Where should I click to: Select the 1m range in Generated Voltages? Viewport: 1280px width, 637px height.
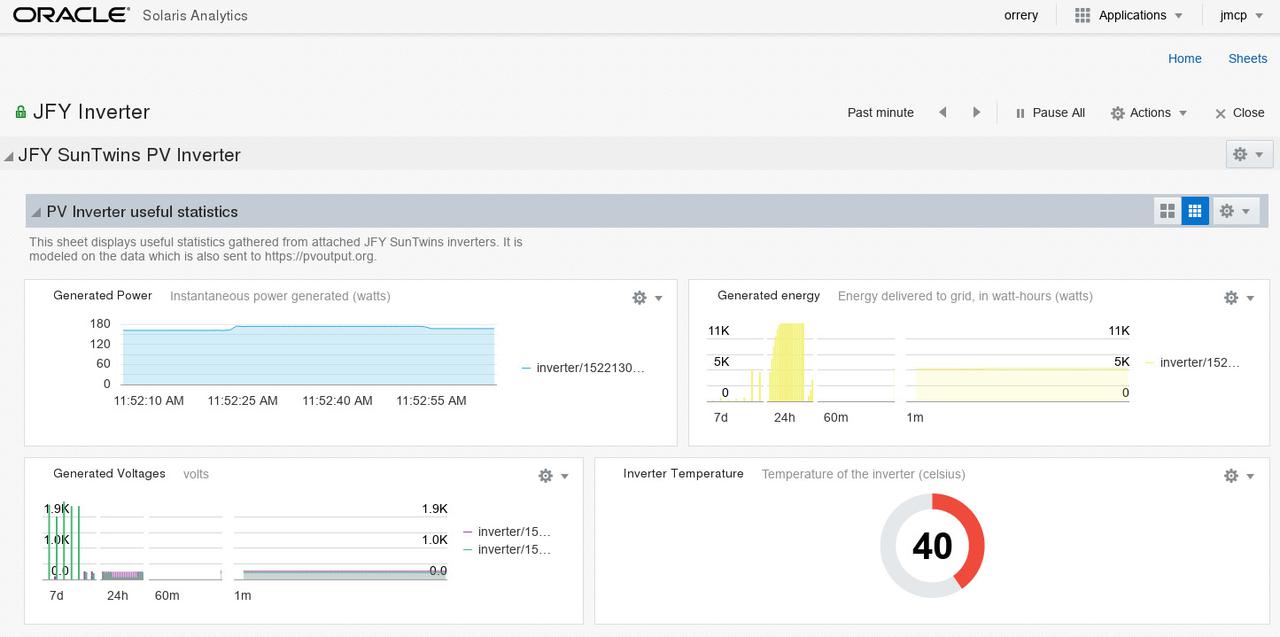[243, 596]
